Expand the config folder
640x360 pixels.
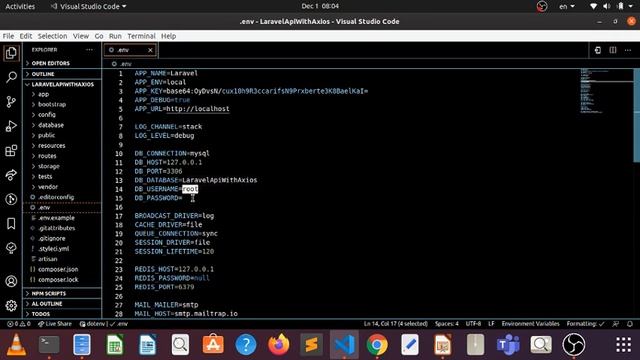(x=62, y=115)
